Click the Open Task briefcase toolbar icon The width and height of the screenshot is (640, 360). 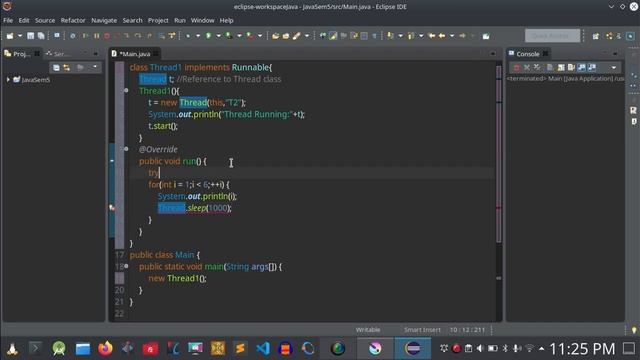[x=286, y=36]
